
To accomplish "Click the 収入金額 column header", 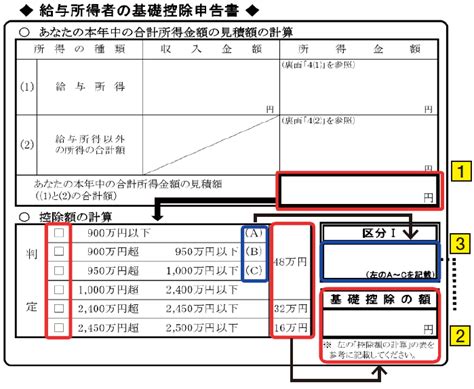I will point(211,49).
